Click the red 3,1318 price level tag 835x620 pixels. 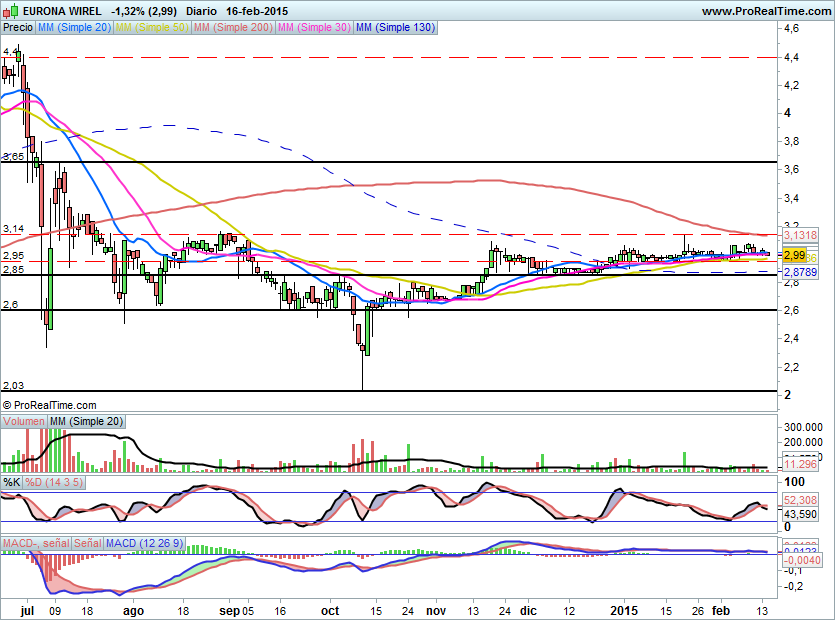coord(799,234)
